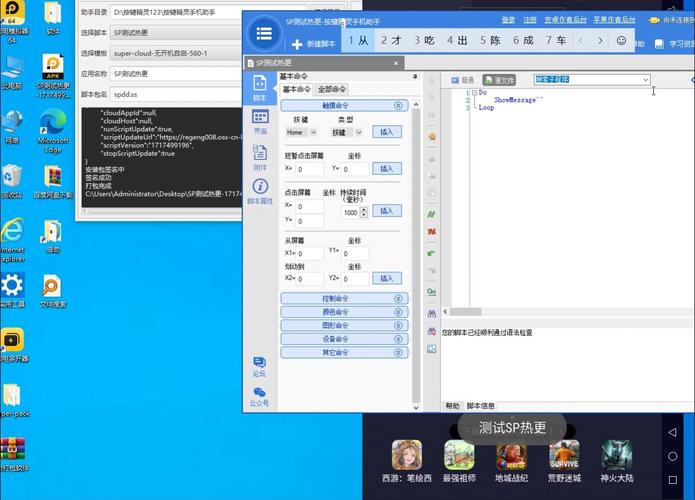Open the 公众号 WeChat icon

tap(259, 397)
